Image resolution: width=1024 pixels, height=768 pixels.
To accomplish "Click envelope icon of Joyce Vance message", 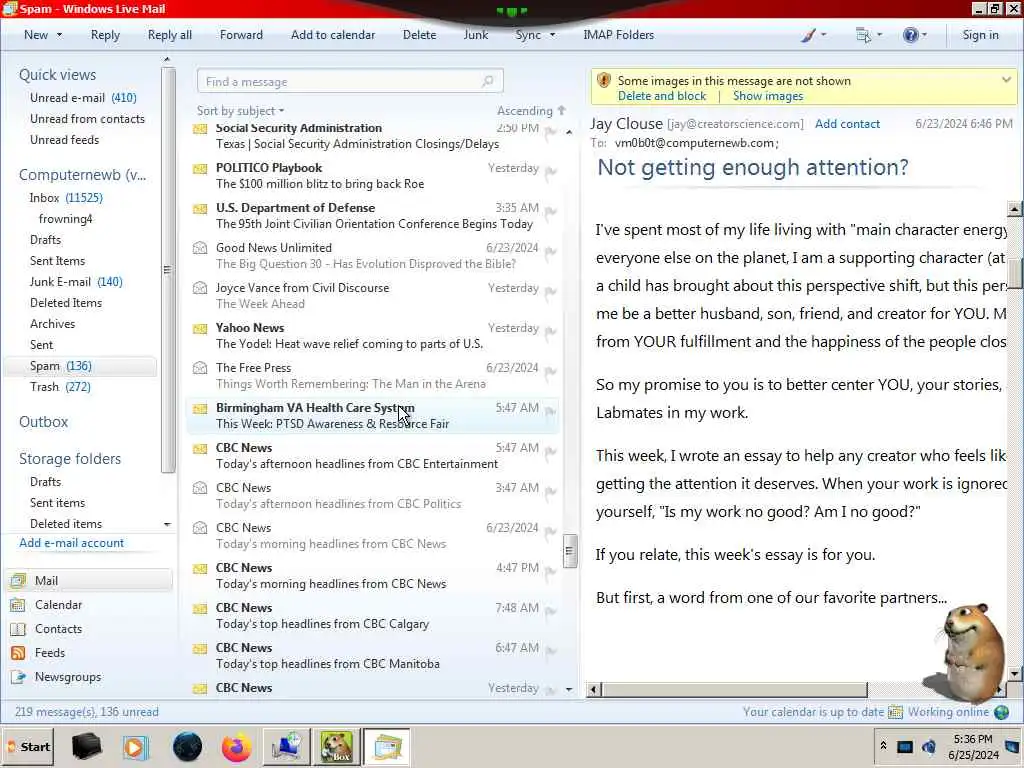I will coord(200,288).
